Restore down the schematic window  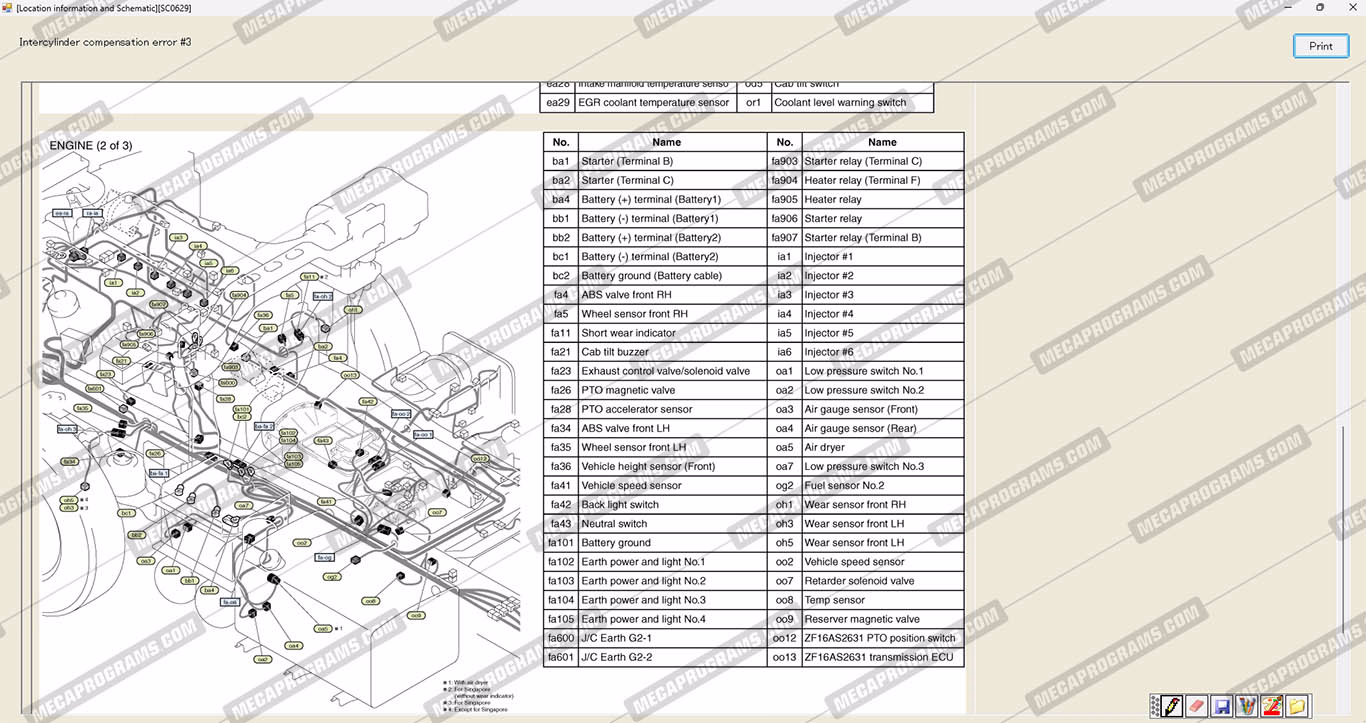click(x=1319, y=8)
